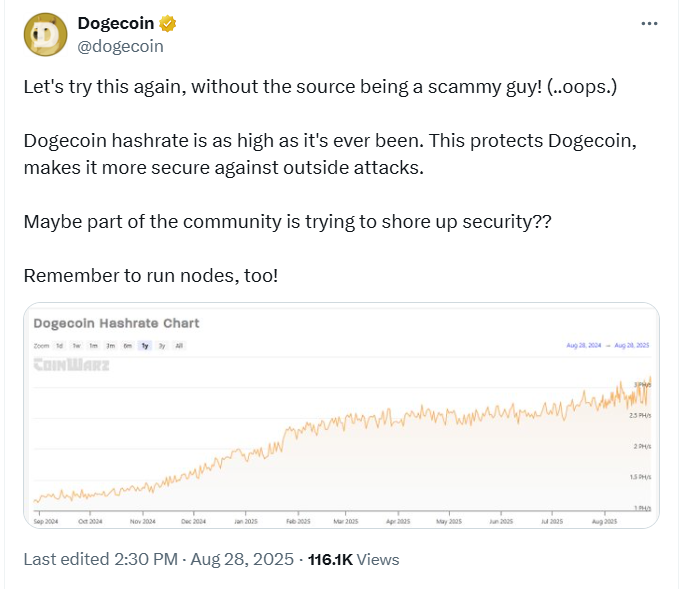This screenshot has height=589, width=682.
Task: Open the @dogecoin handle link
Action: [121, 45]
